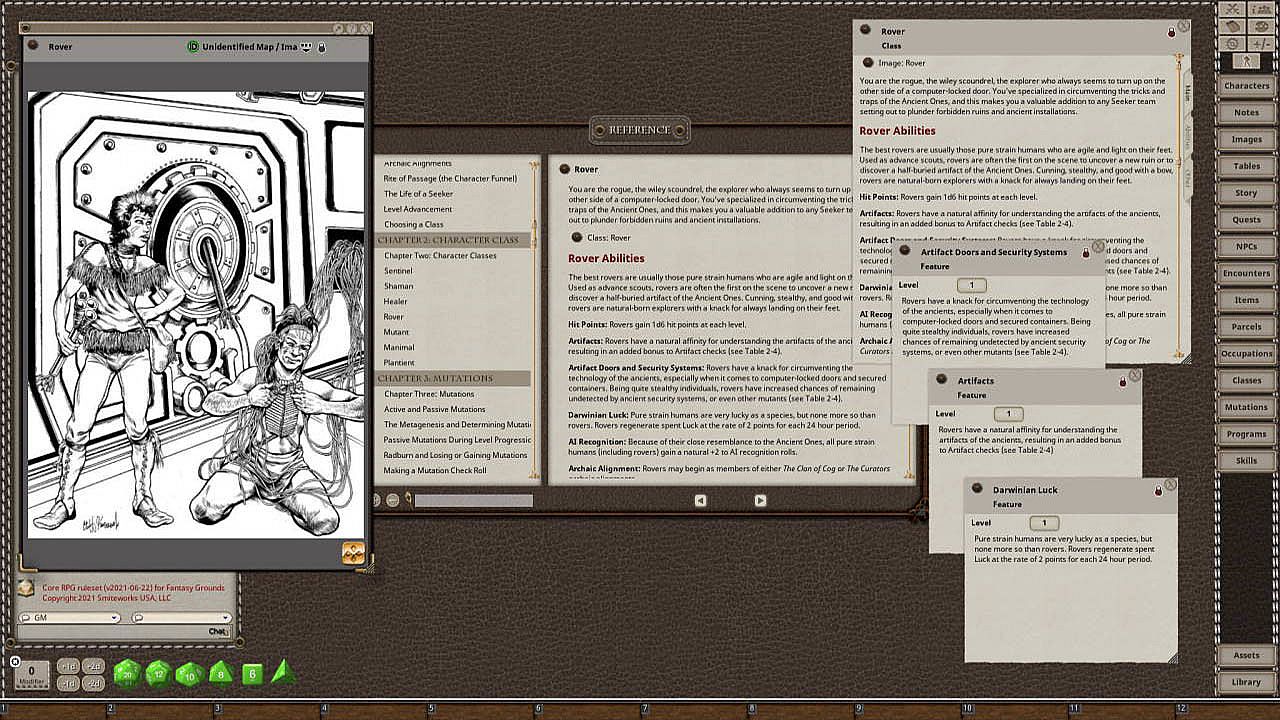Screen dimensions: 1280x720
Task: Click the +/- modifiers icon in the top-right toolbar
Action: click(1260, 43)
